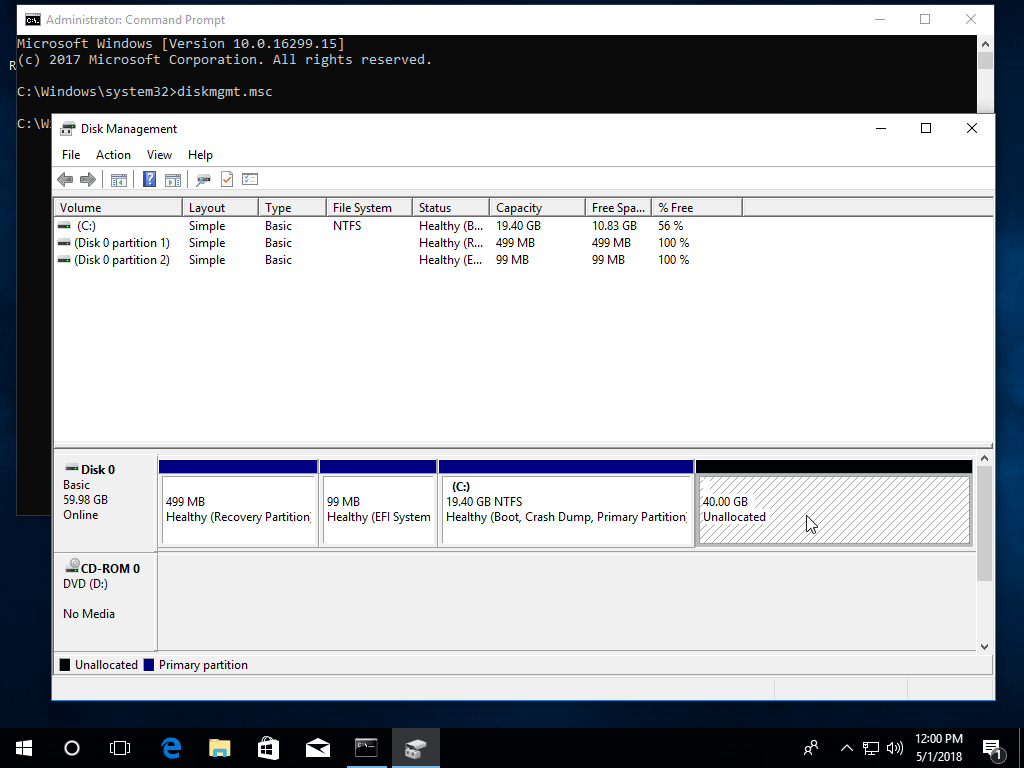Viewport: 1024px width, 768px height.
Task: Click the Back arrow toolbar button
Action: (65, 179)
